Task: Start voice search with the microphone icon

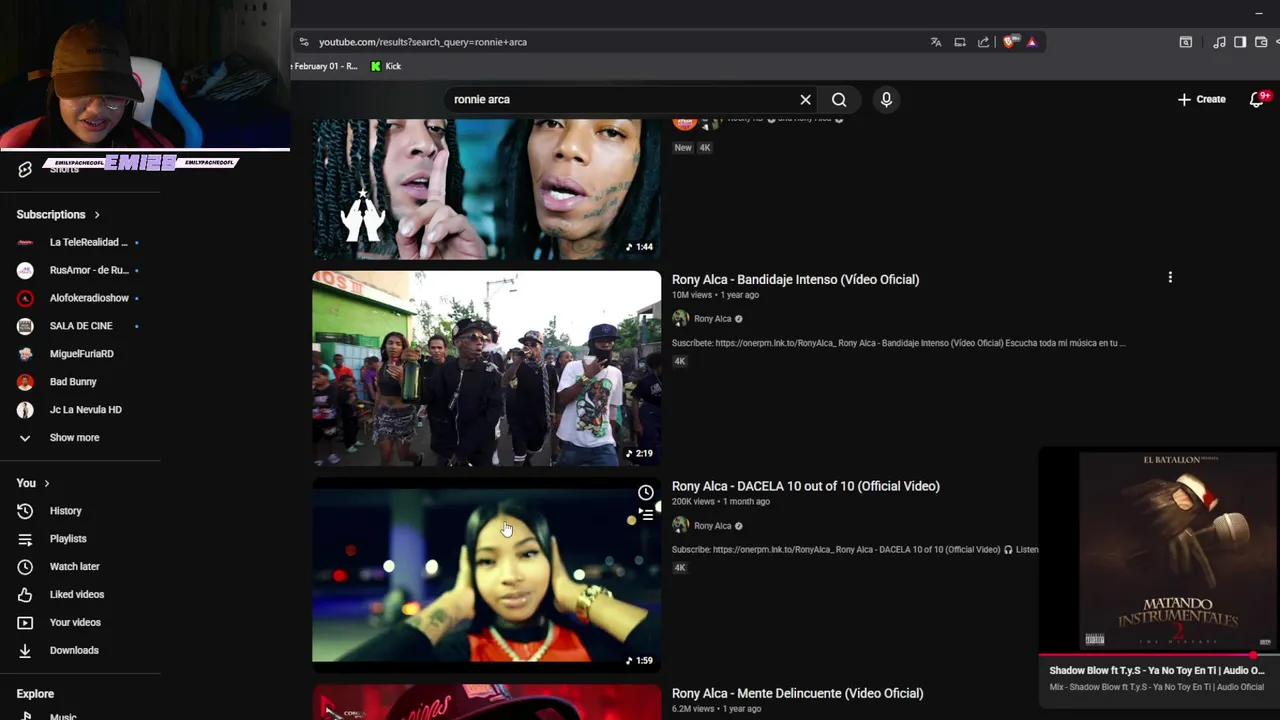Action: [x=886, y=99]
